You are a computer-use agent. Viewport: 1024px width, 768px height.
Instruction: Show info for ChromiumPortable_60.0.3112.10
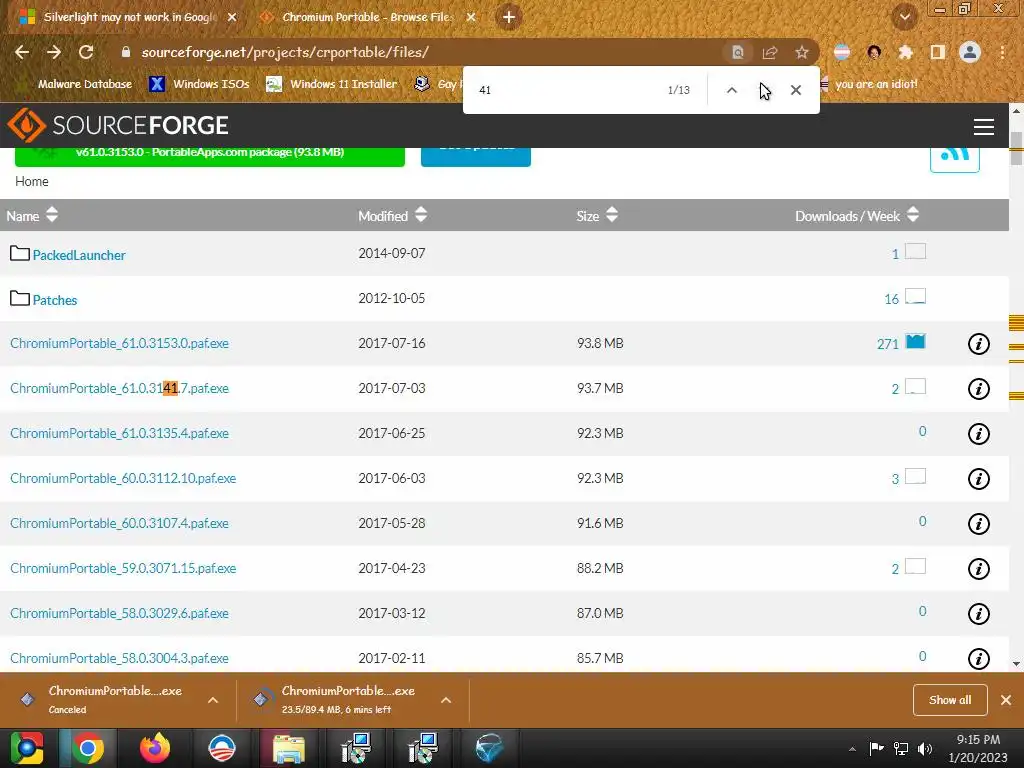(x=978, y=479)
